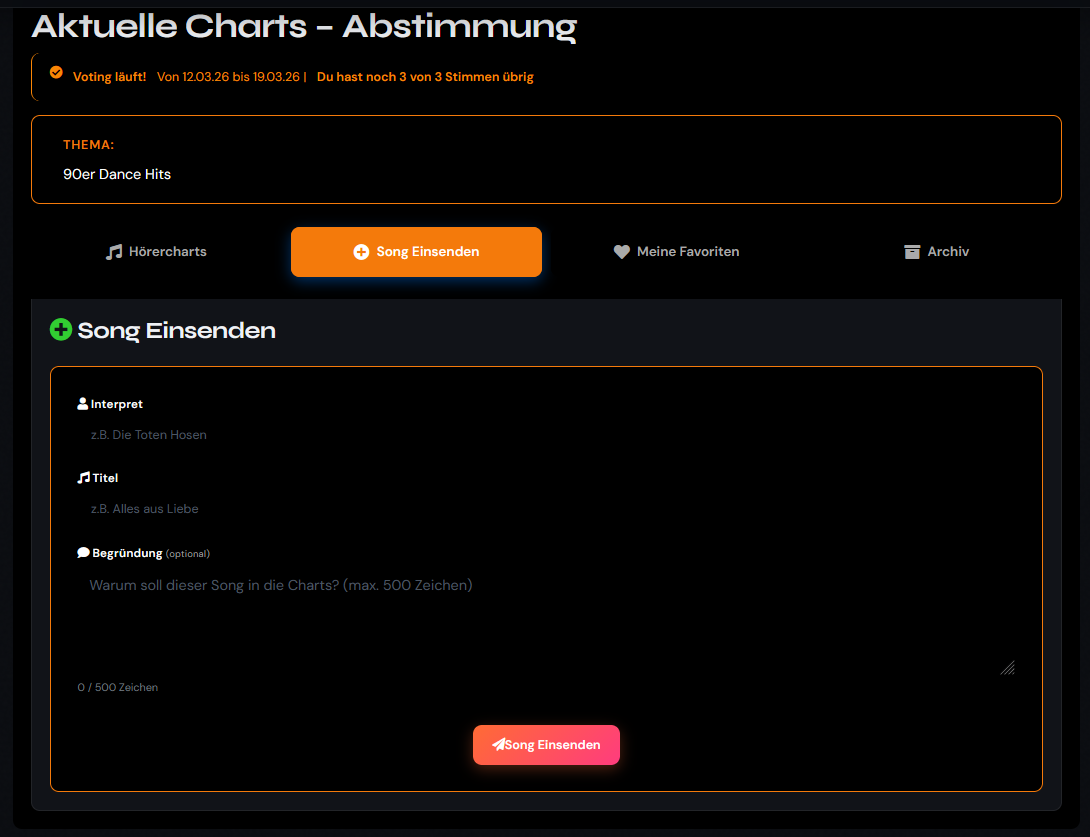This screenshot has width=1090, height=837.
Task: Click the orange checkmark icon next to Voting läuft
Action: (56, 72)
